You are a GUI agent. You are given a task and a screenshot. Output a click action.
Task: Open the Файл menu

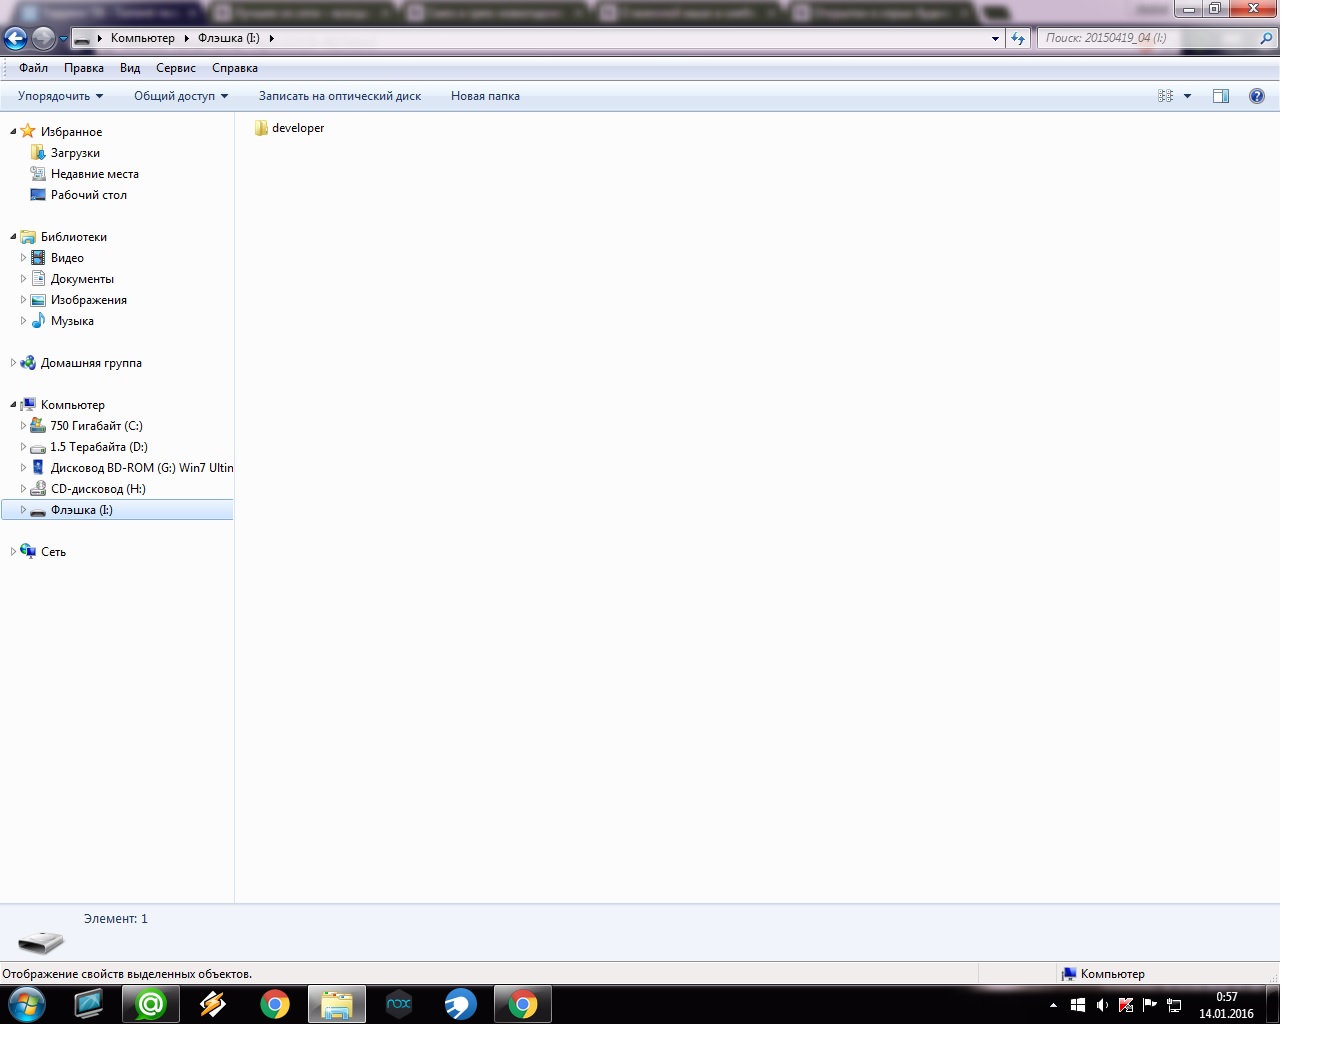point(33,68)
